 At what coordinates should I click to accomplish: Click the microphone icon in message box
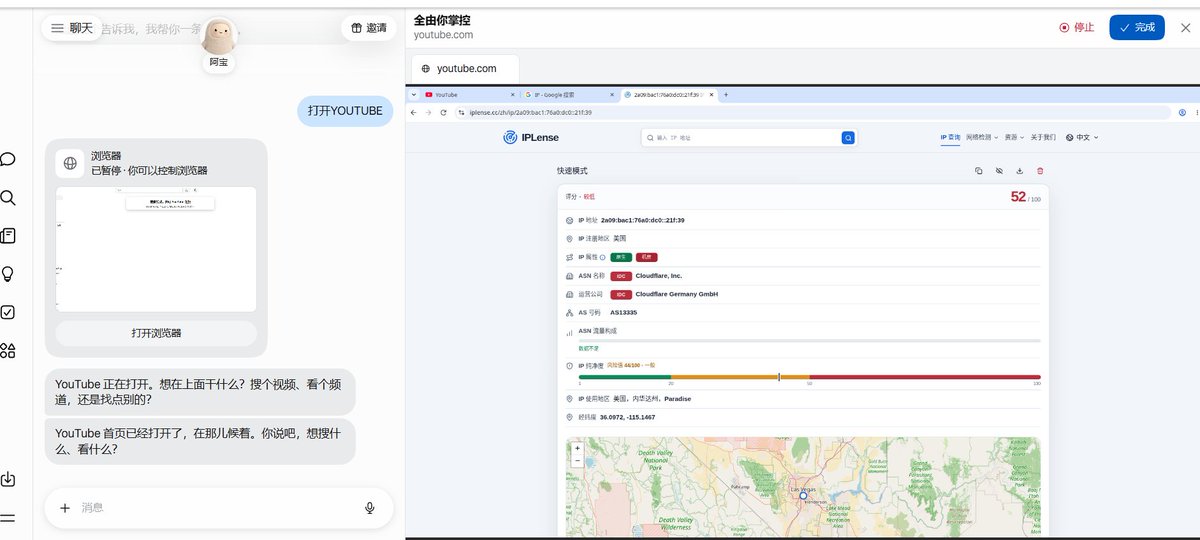(370, 508)
